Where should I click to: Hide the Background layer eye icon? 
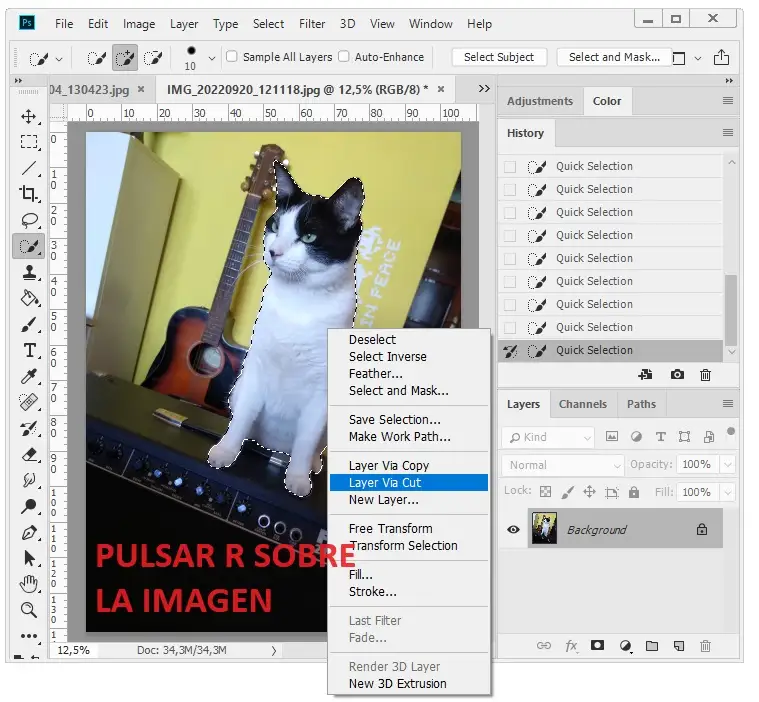point(513,530)
